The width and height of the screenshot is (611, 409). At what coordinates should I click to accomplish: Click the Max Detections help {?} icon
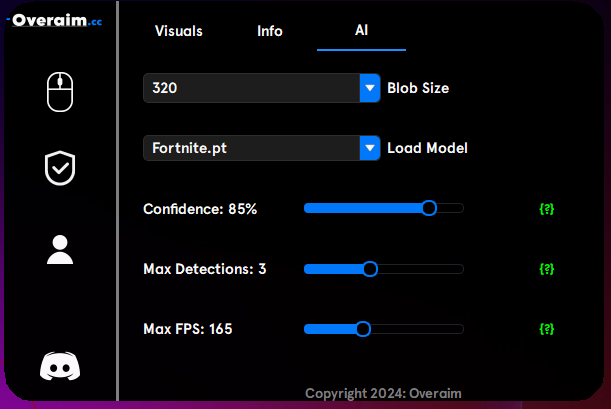pos(547,269)
